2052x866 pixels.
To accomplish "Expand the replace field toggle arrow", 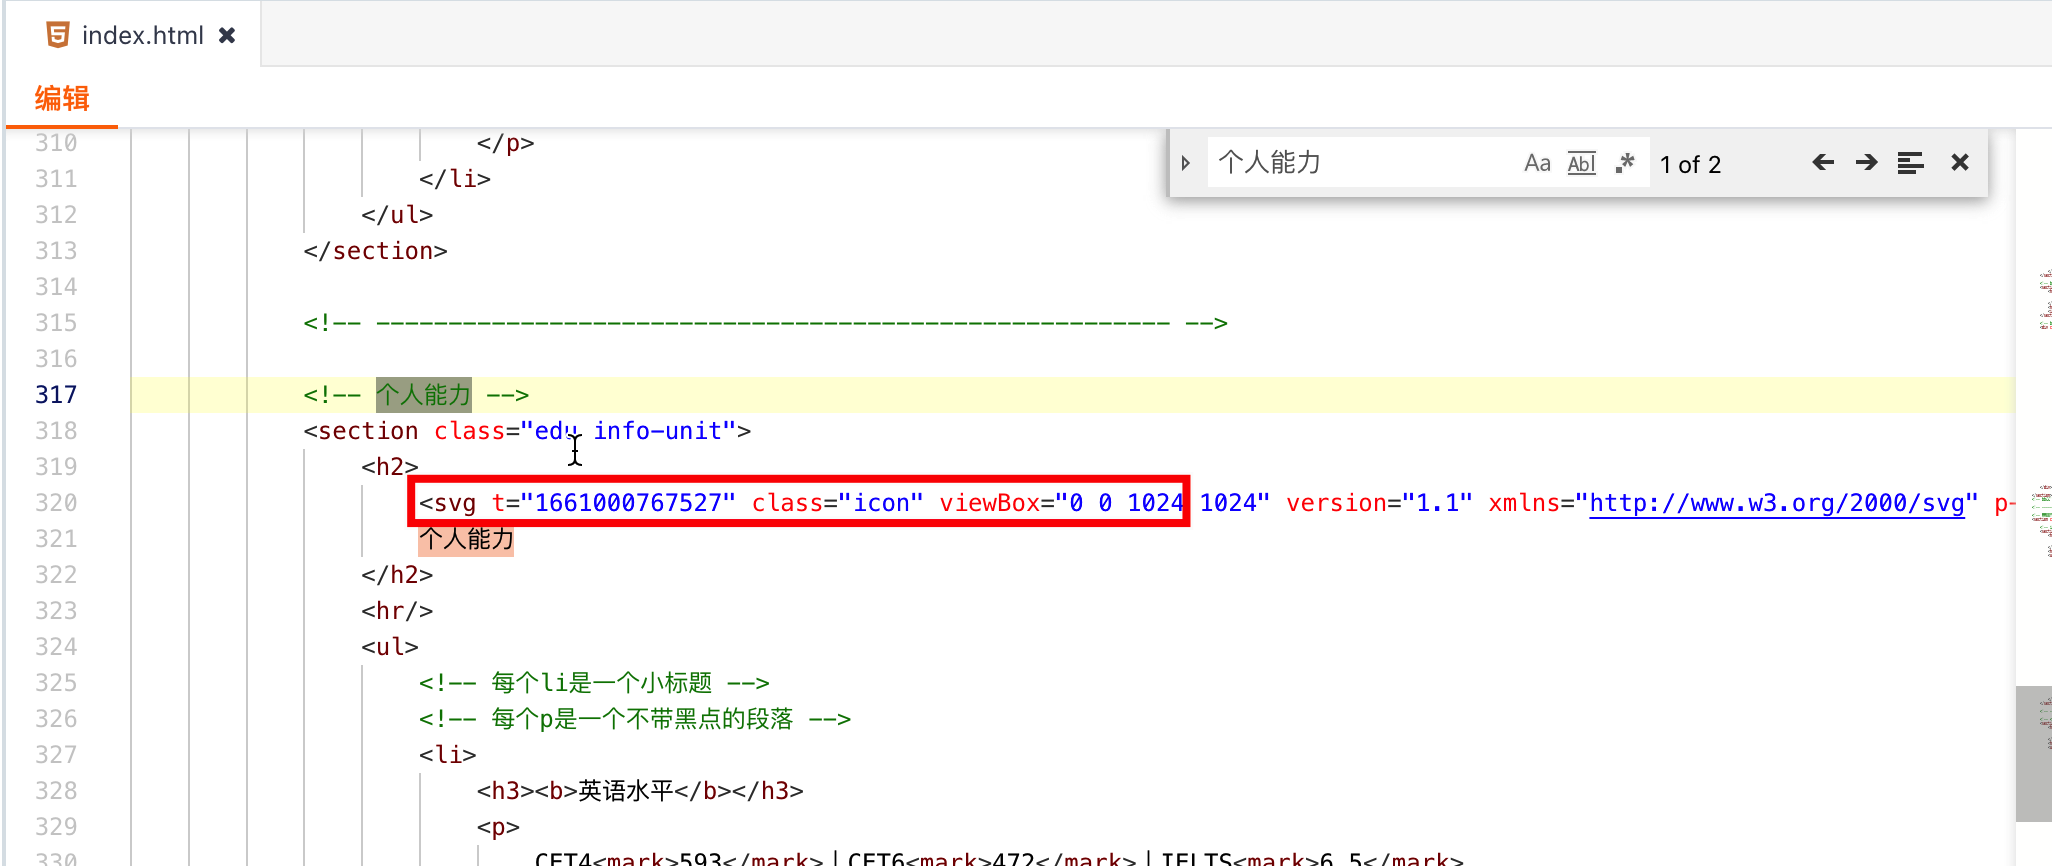I will click(x=1186, y=163).
